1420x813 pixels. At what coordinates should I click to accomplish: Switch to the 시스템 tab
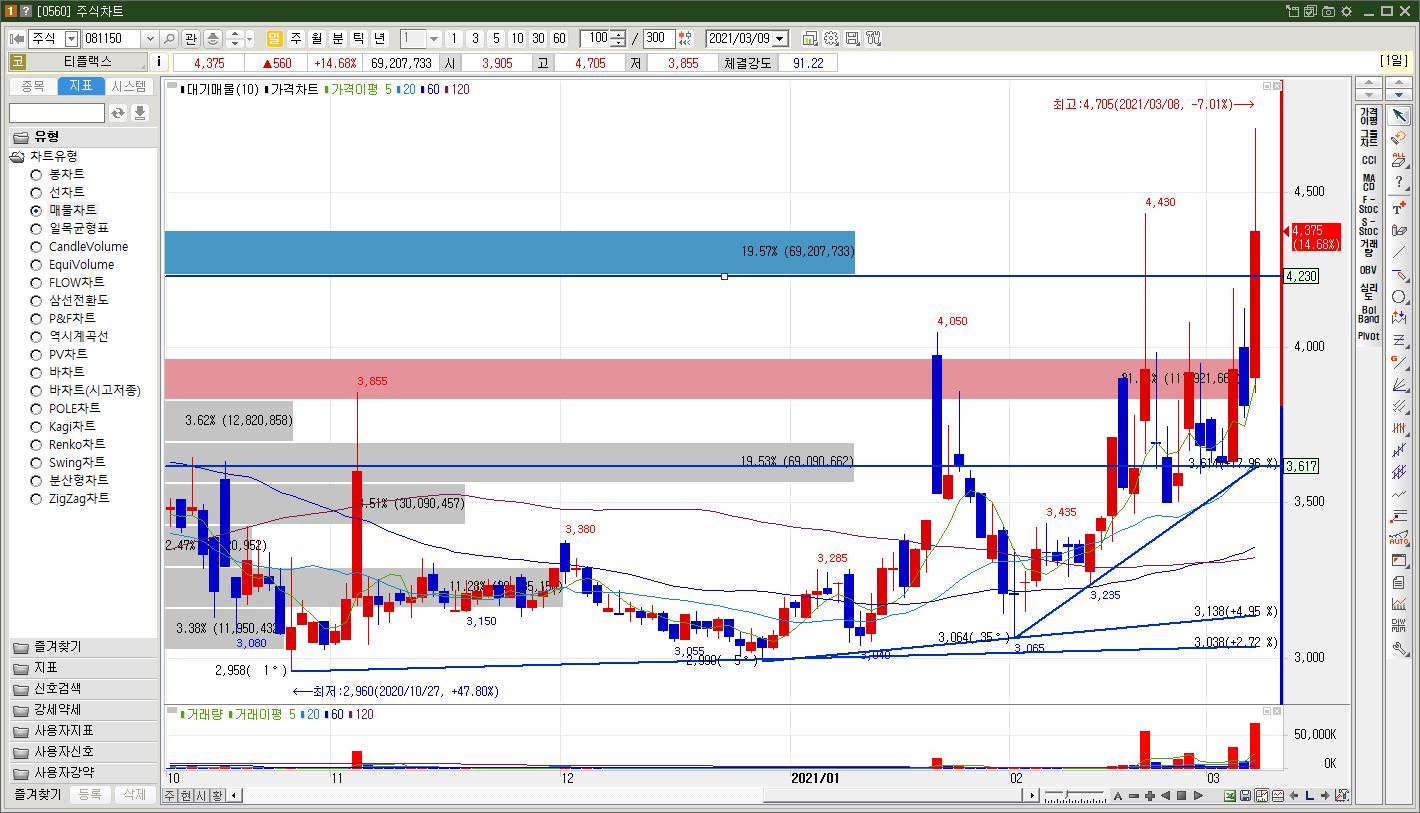click(129, 87)
